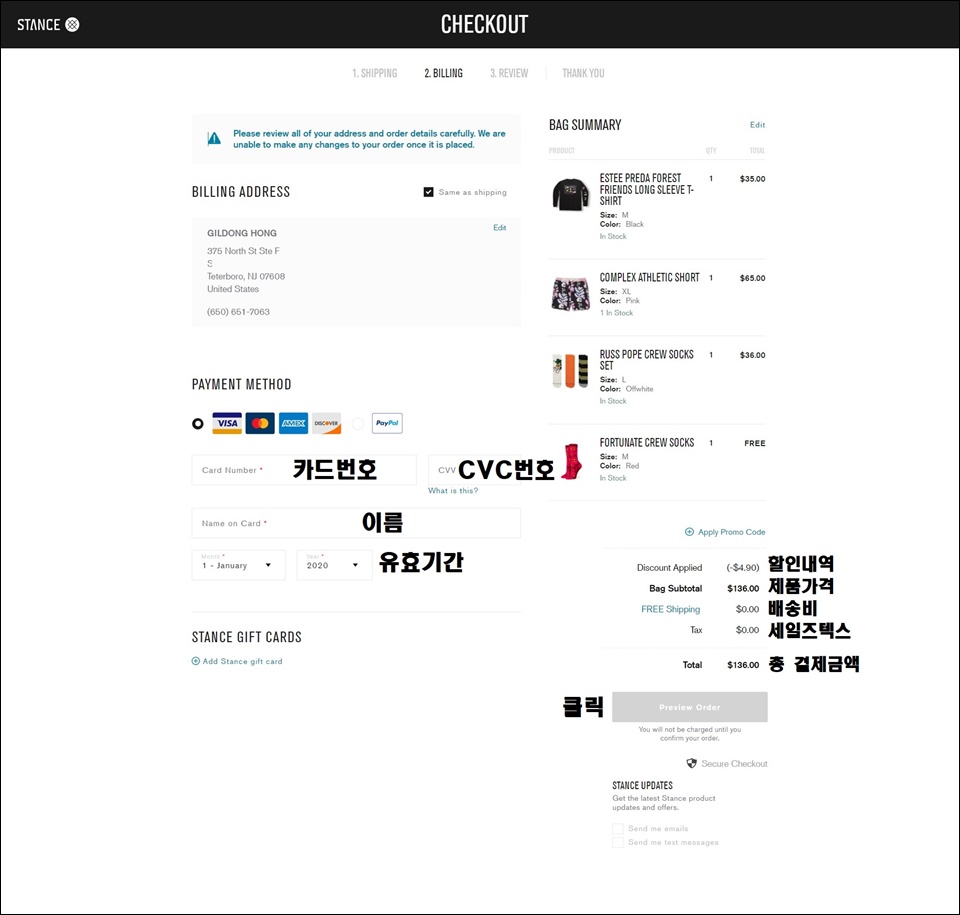Focus the CVV input field
This screenshot has height=915, width=960.
(x=474, y=470)
